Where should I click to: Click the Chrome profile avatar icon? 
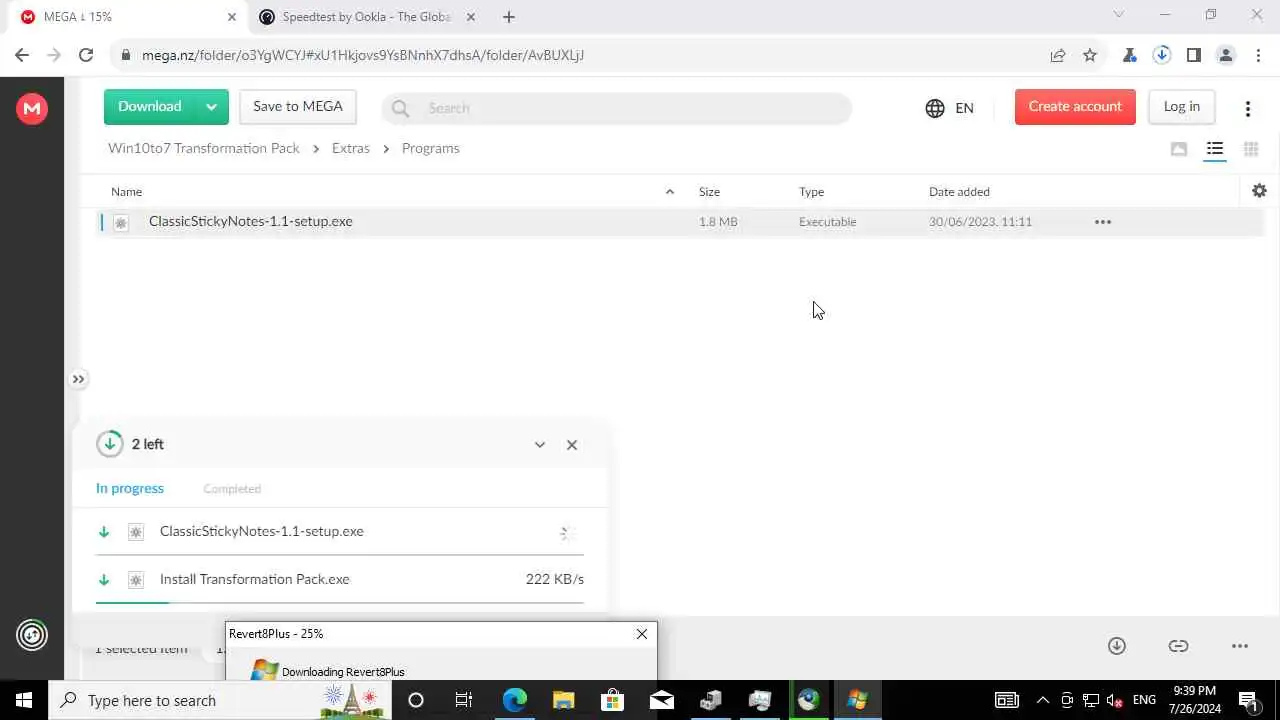pos(1226,55)
